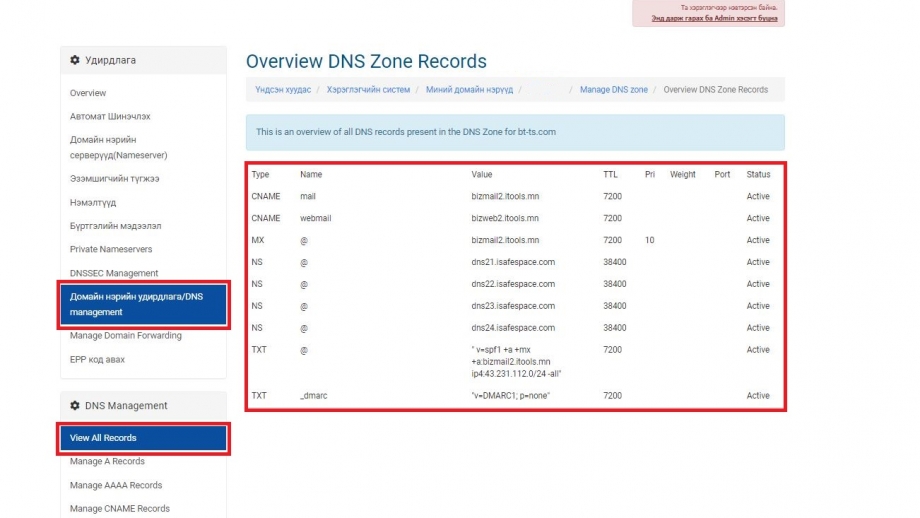
Task: Click the gear icon beside Удирдлага
Action: [x=75, y=60]
